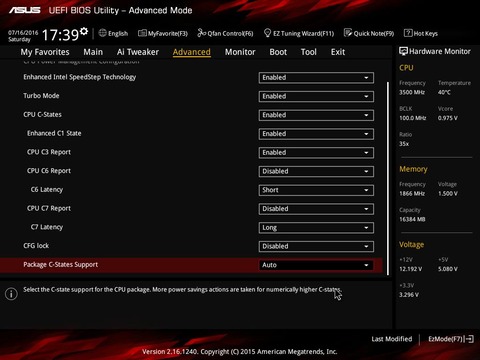Go to the Monitor tab
This screenshot has height=360, width=480.
click(x=240, y=52)
